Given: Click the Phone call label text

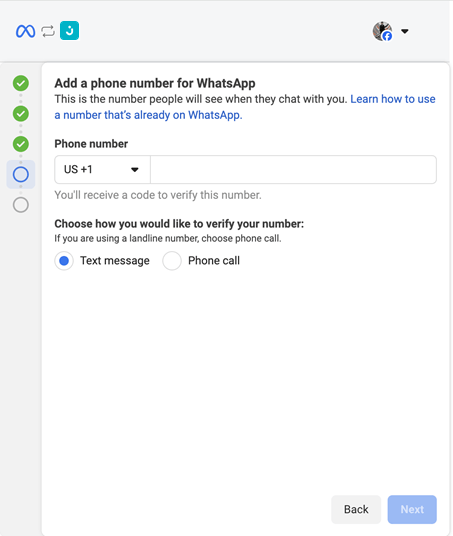Looking at the screenshot, I should pyautogui.click(x=214, y=260).
